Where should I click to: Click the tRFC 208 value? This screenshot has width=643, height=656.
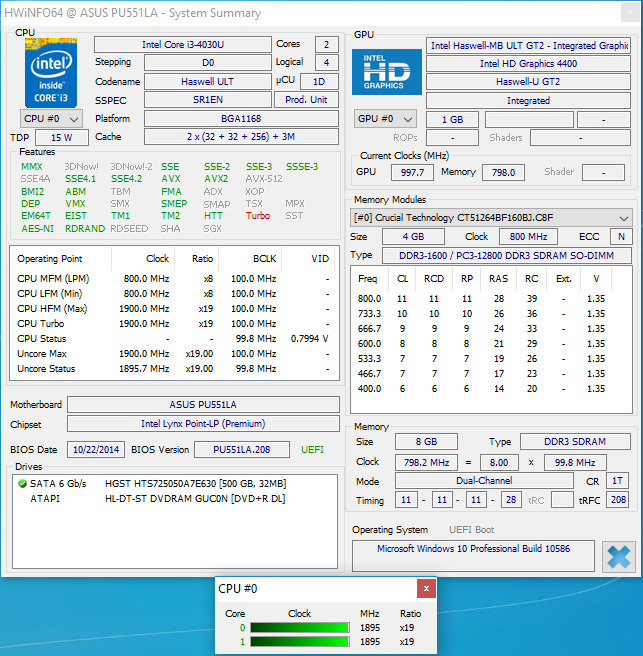pos(618,500)
